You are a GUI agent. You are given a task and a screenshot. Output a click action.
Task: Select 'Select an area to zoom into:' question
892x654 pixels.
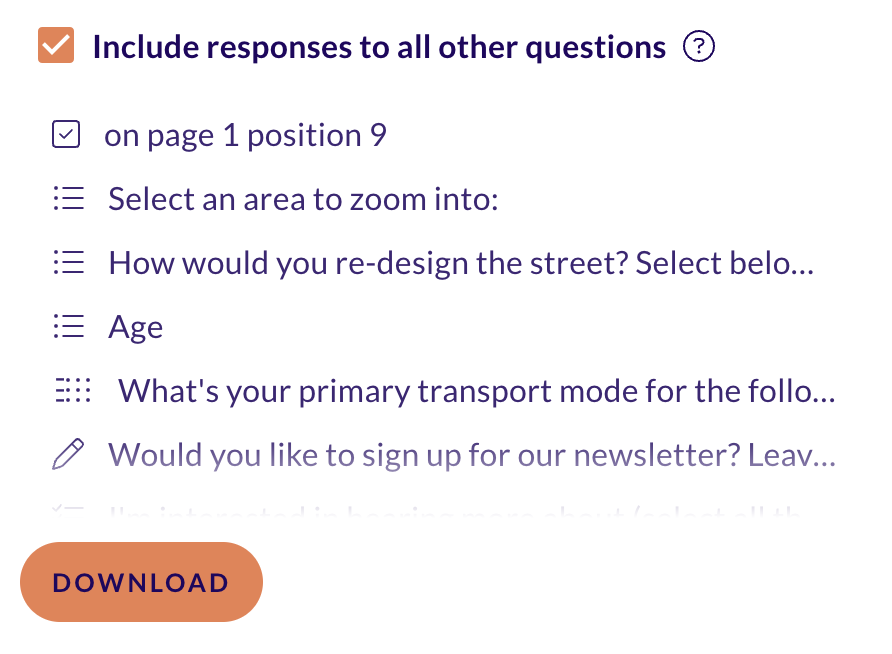coord(303,199)
